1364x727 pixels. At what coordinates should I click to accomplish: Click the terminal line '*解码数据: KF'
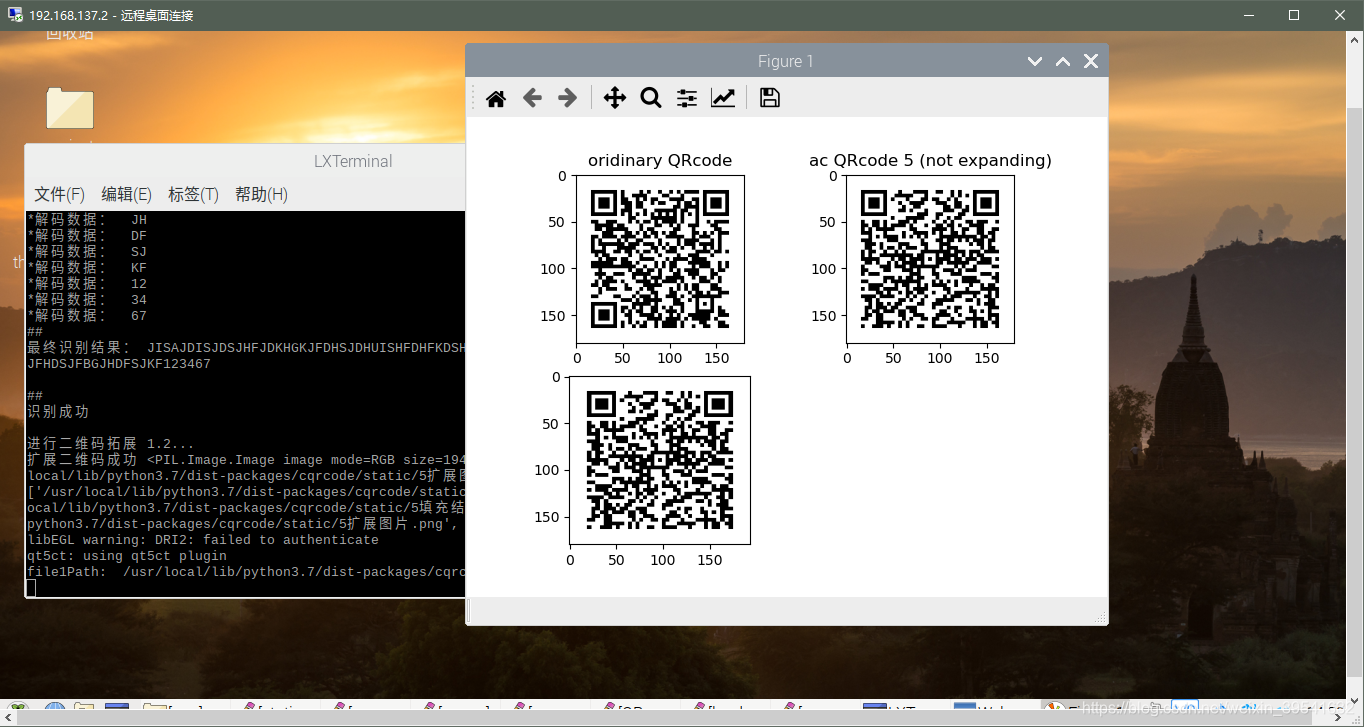click(x=87, y=268)
